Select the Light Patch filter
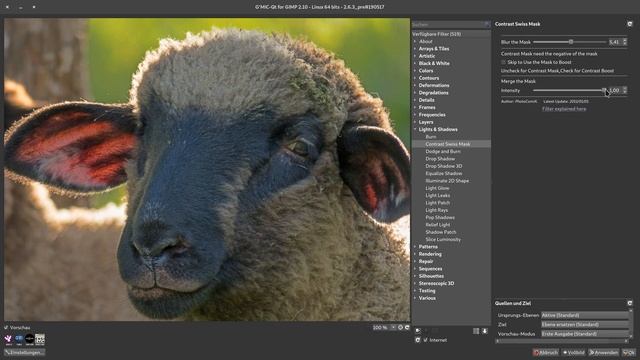Screen dimensions: 640x360 tap(438, 203)
